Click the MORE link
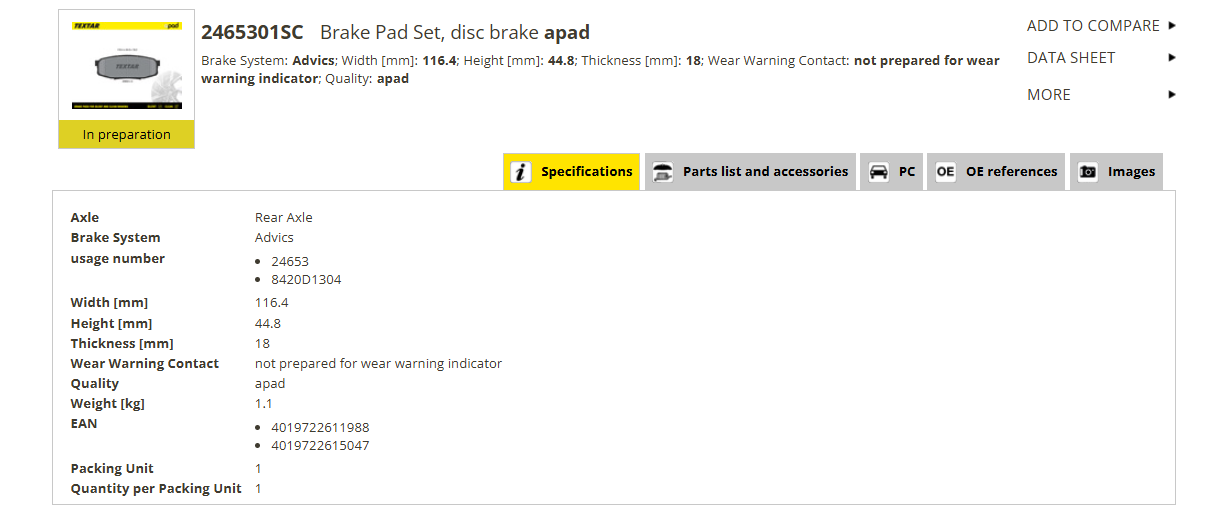The height and width of the screenshot is (512, 1225). (1049, 95)
